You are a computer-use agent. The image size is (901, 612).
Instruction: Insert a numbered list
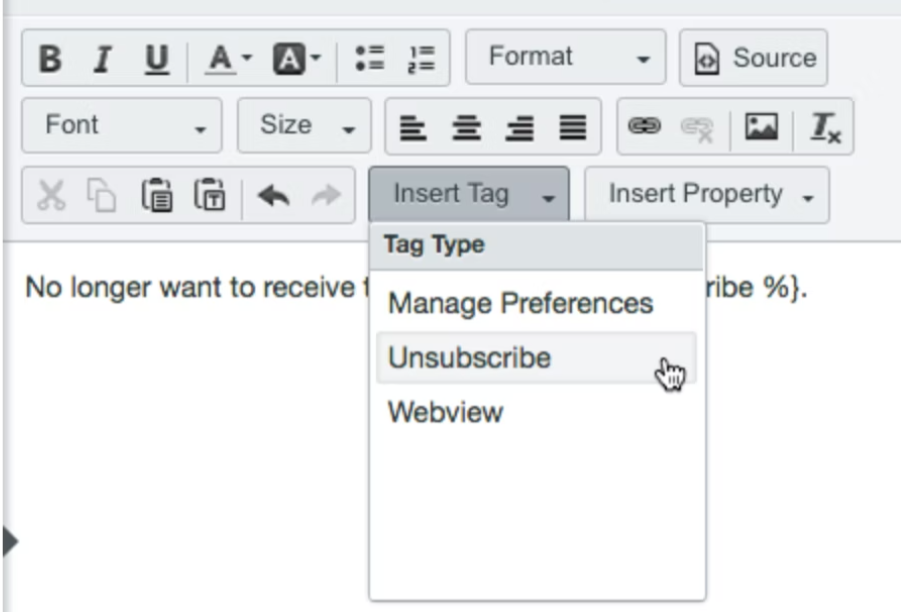click(x=421, y=59)
